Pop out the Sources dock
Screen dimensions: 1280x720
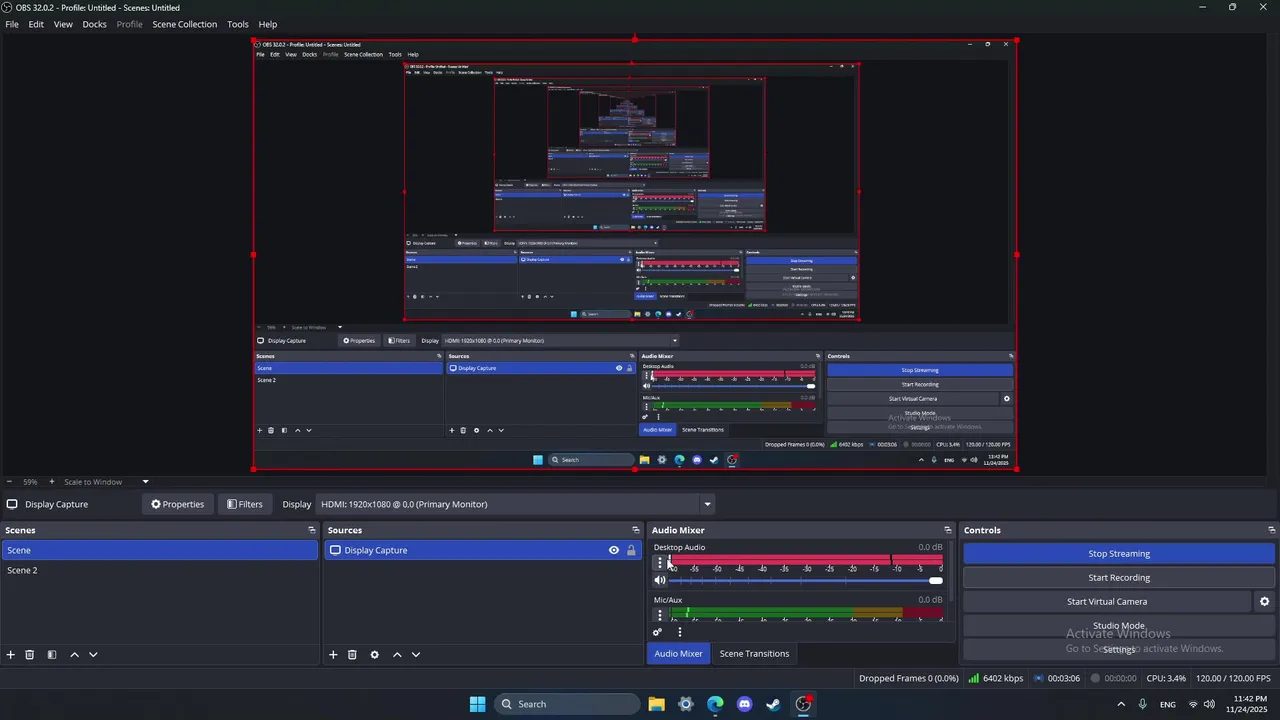coord(636,530)
